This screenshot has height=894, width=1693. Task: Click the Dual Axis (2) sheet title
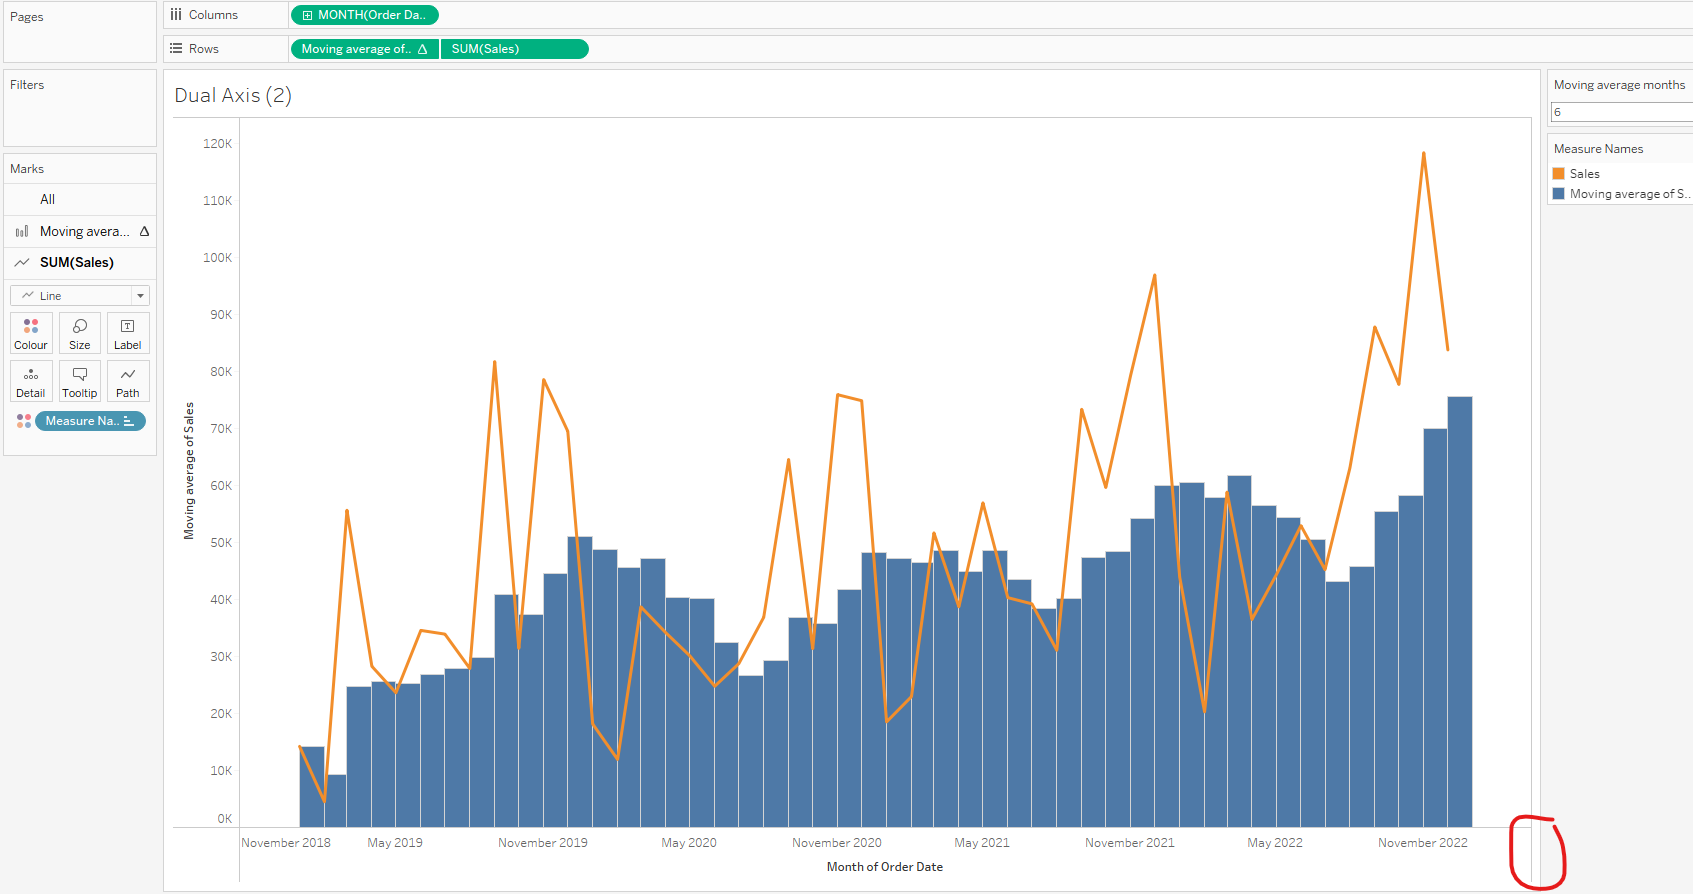(233, 95)
